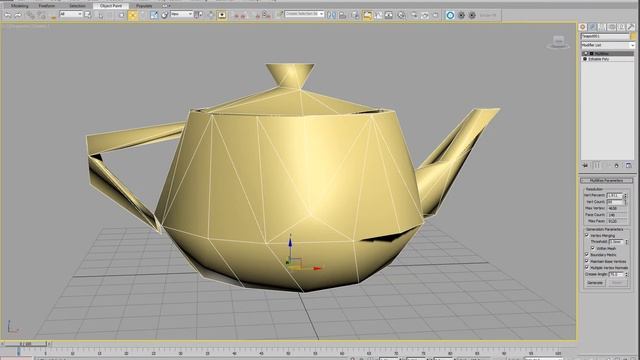Open the Selection Filter 'All' dropdown
This screenshot has width=640, height=360.
tap(71, 14)
